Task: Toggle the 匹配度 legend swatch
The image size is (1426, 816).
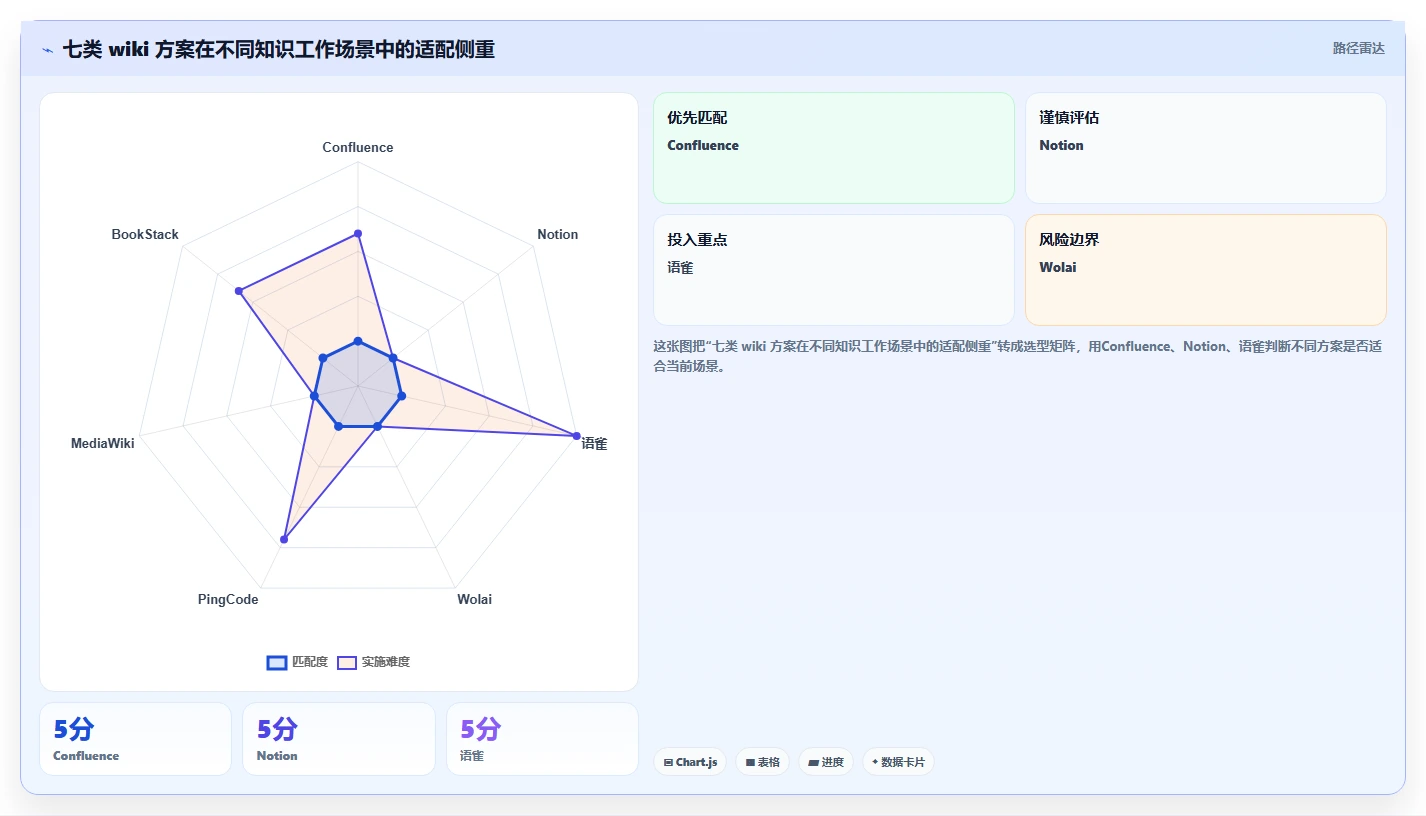Action: tap(277, 662)
